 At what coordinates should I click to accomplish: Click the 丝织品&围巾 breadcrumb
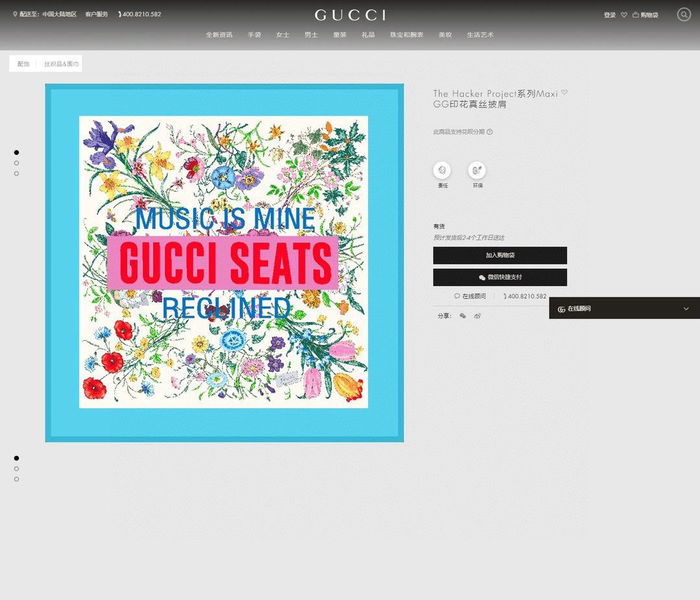pyautogui.click(x=61, y=64)
